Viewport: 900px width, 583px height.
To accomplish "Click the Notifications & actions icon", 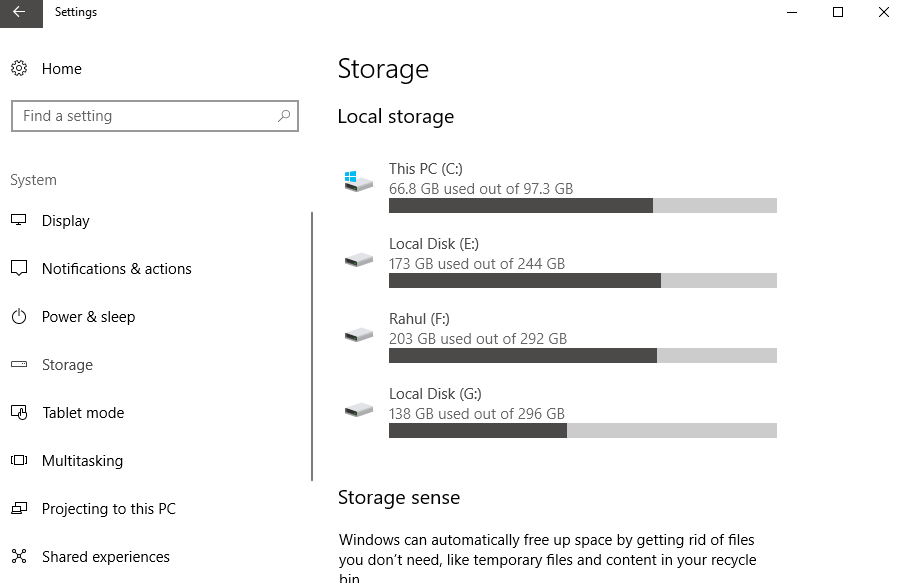I will (19, 269).
